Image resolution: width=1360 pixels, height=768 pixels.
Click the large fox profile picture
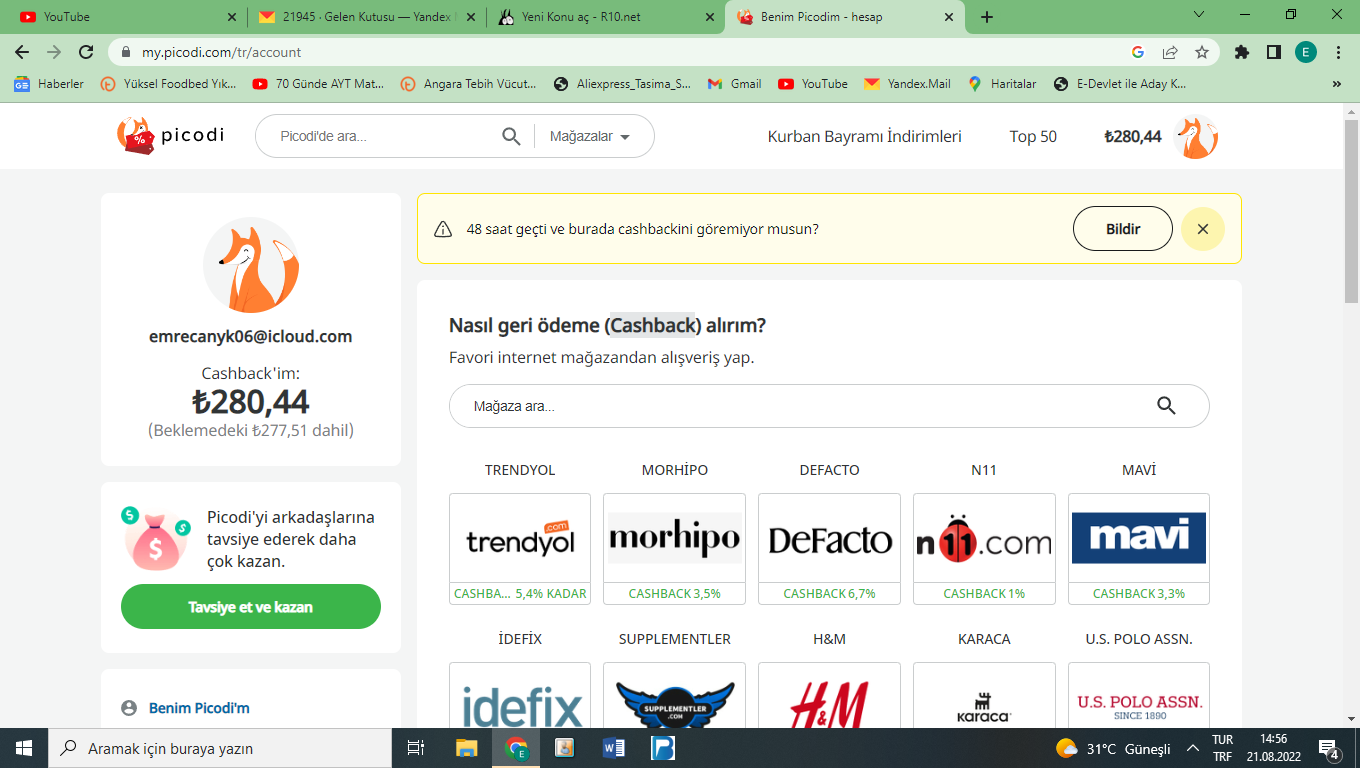pos(251,265)
